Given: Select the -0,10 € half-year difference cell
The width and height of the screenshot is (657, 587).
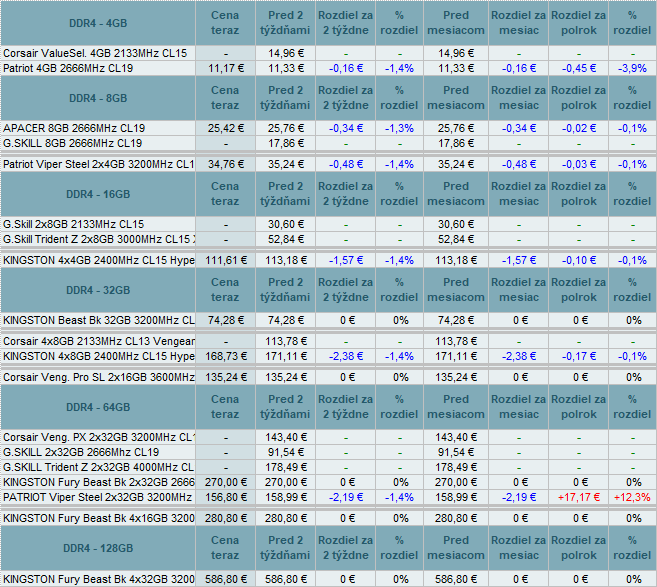Looking at the screenshot, I should point(579,260).
